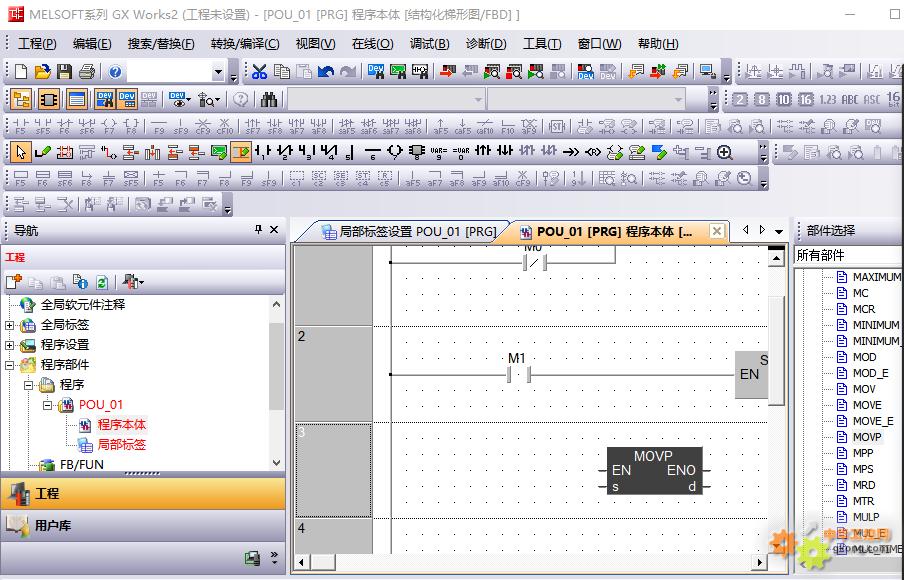This screenshot has width=904, height=580.
Task: Collapse the 程序 tree node
Action: click(x=28, y=385)
